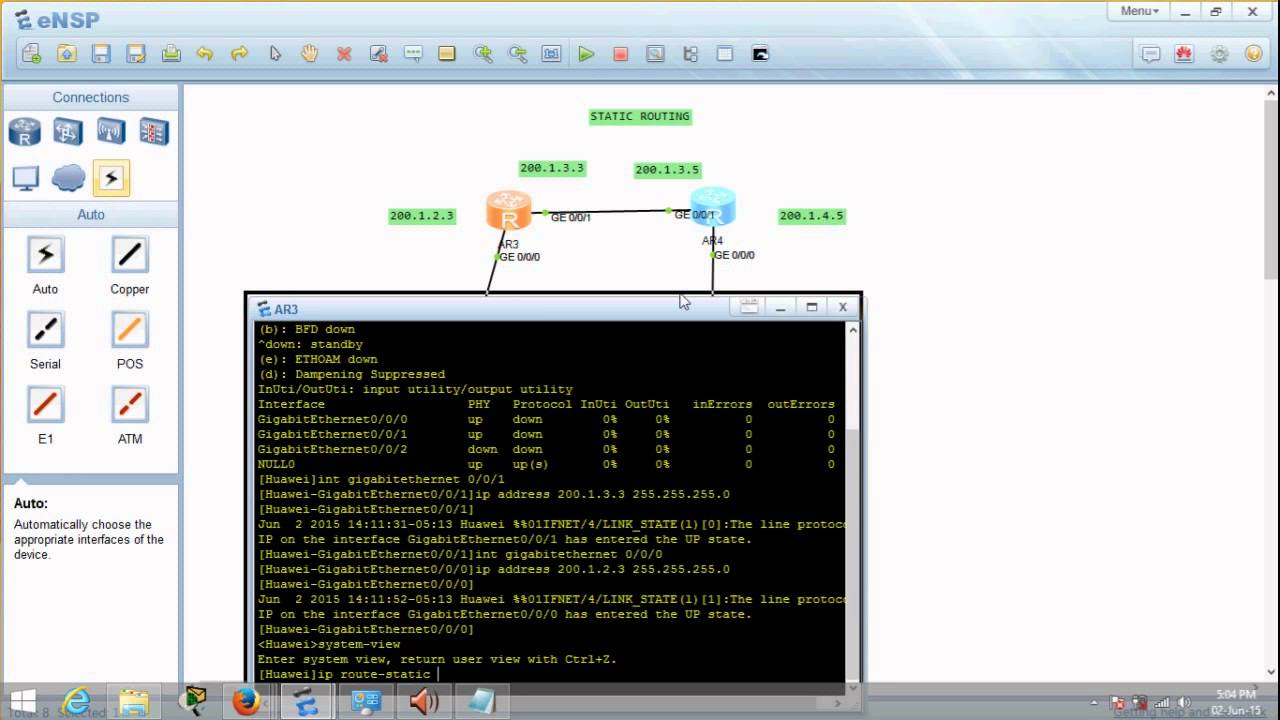Select the pointer arrow tool
The width and height of the screenshot is (1280, 720).
pos(275,54)
